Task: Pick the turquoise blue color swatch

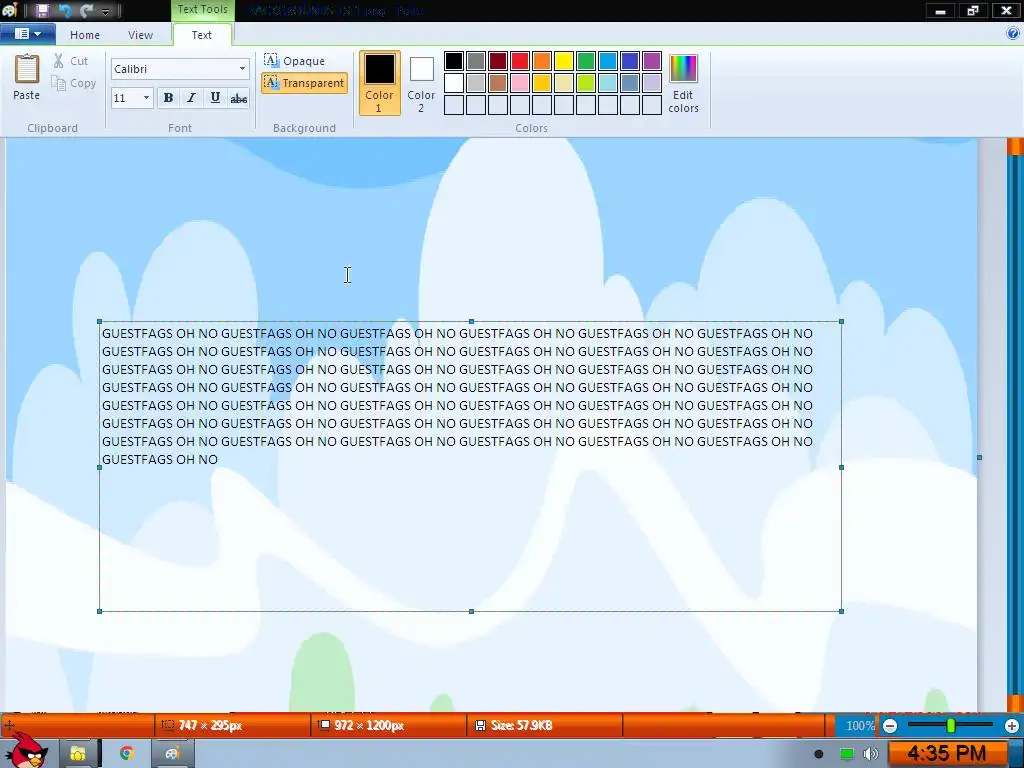Action: pos(608,61)
